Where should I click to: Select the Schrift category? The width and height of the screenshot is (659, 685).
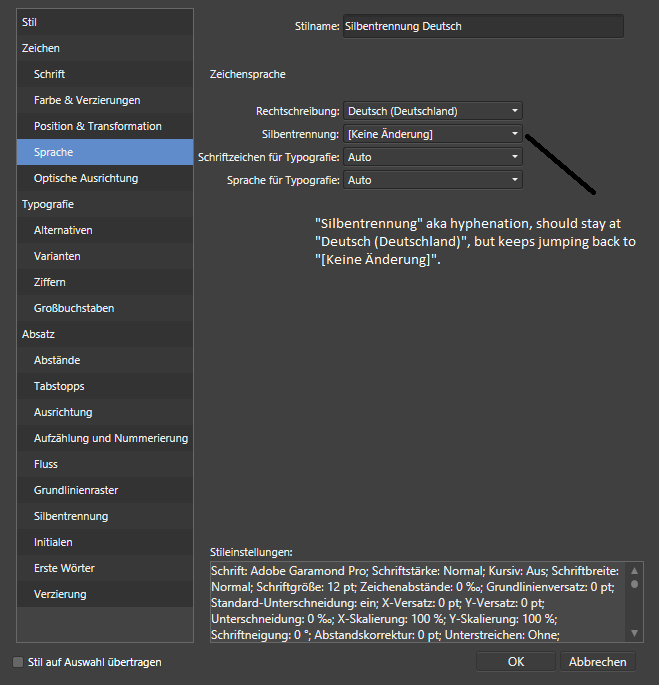(105, 74)
